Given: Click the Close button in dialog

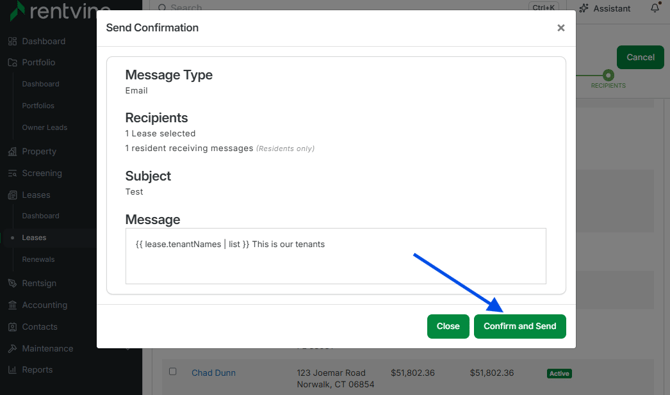Looking at the screenshot, I should click(448, 326).
